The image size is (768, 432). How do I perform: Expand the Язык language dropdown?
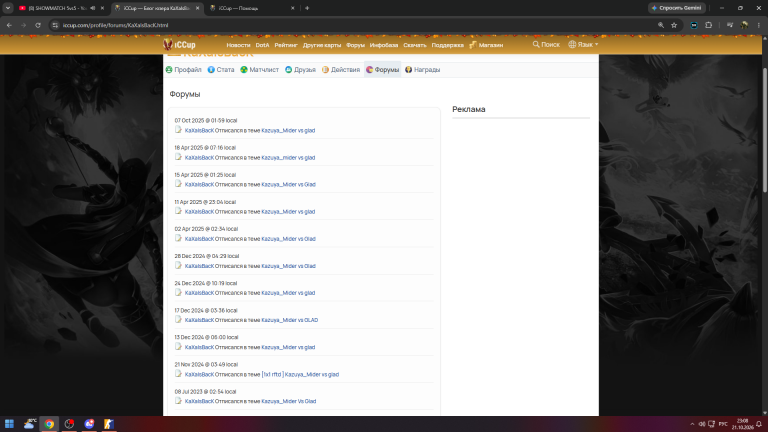(583, 45)
